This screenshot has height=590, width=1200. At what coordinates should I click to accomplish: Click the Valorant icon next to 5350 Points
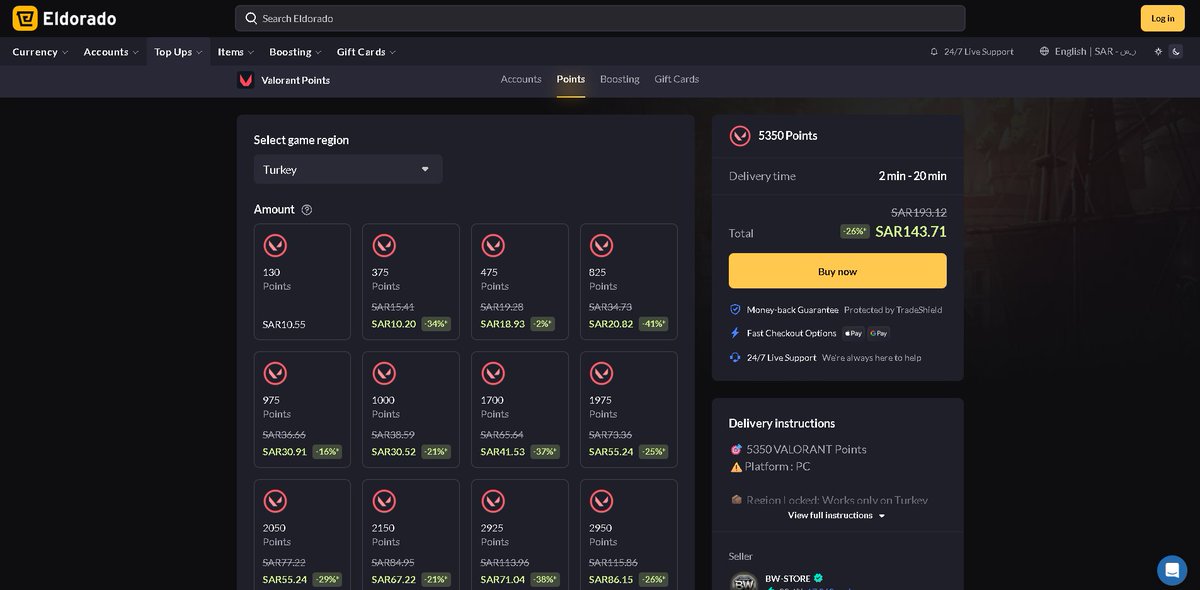[740, 136]
